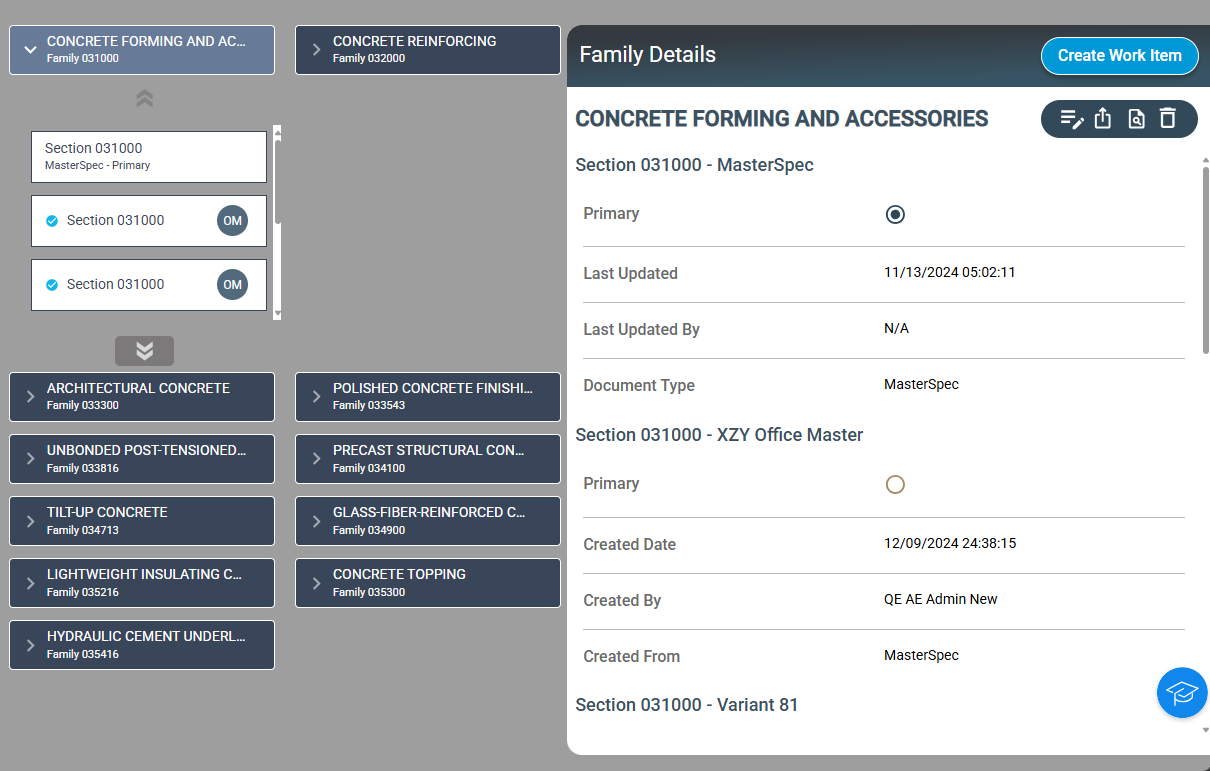1210x771 pixels.
Task: Click the export/share icon in Family Details
Action: click(x=1103, y=119)
